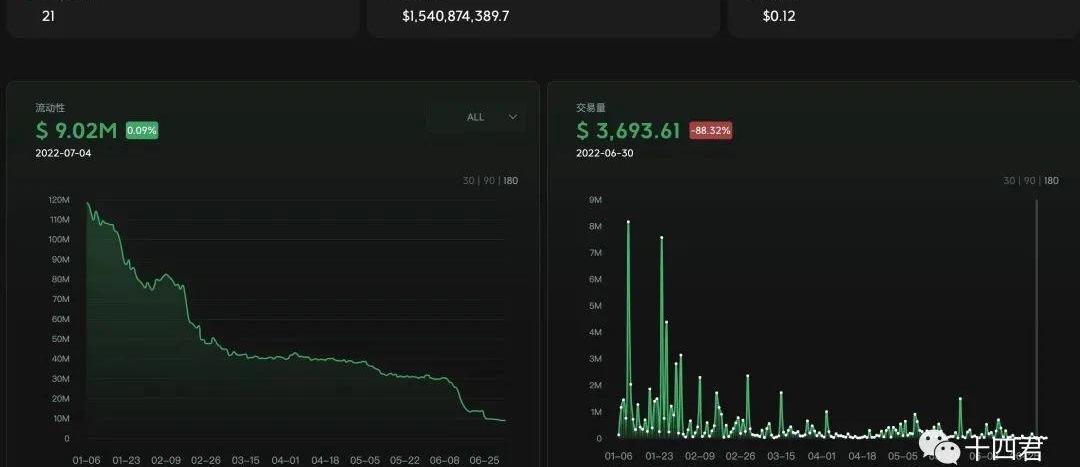Image resolution: width=1080 pixels, height=467 pixels.
Task: Switch volume chart to 180 days
Action: click(1051, 181)
